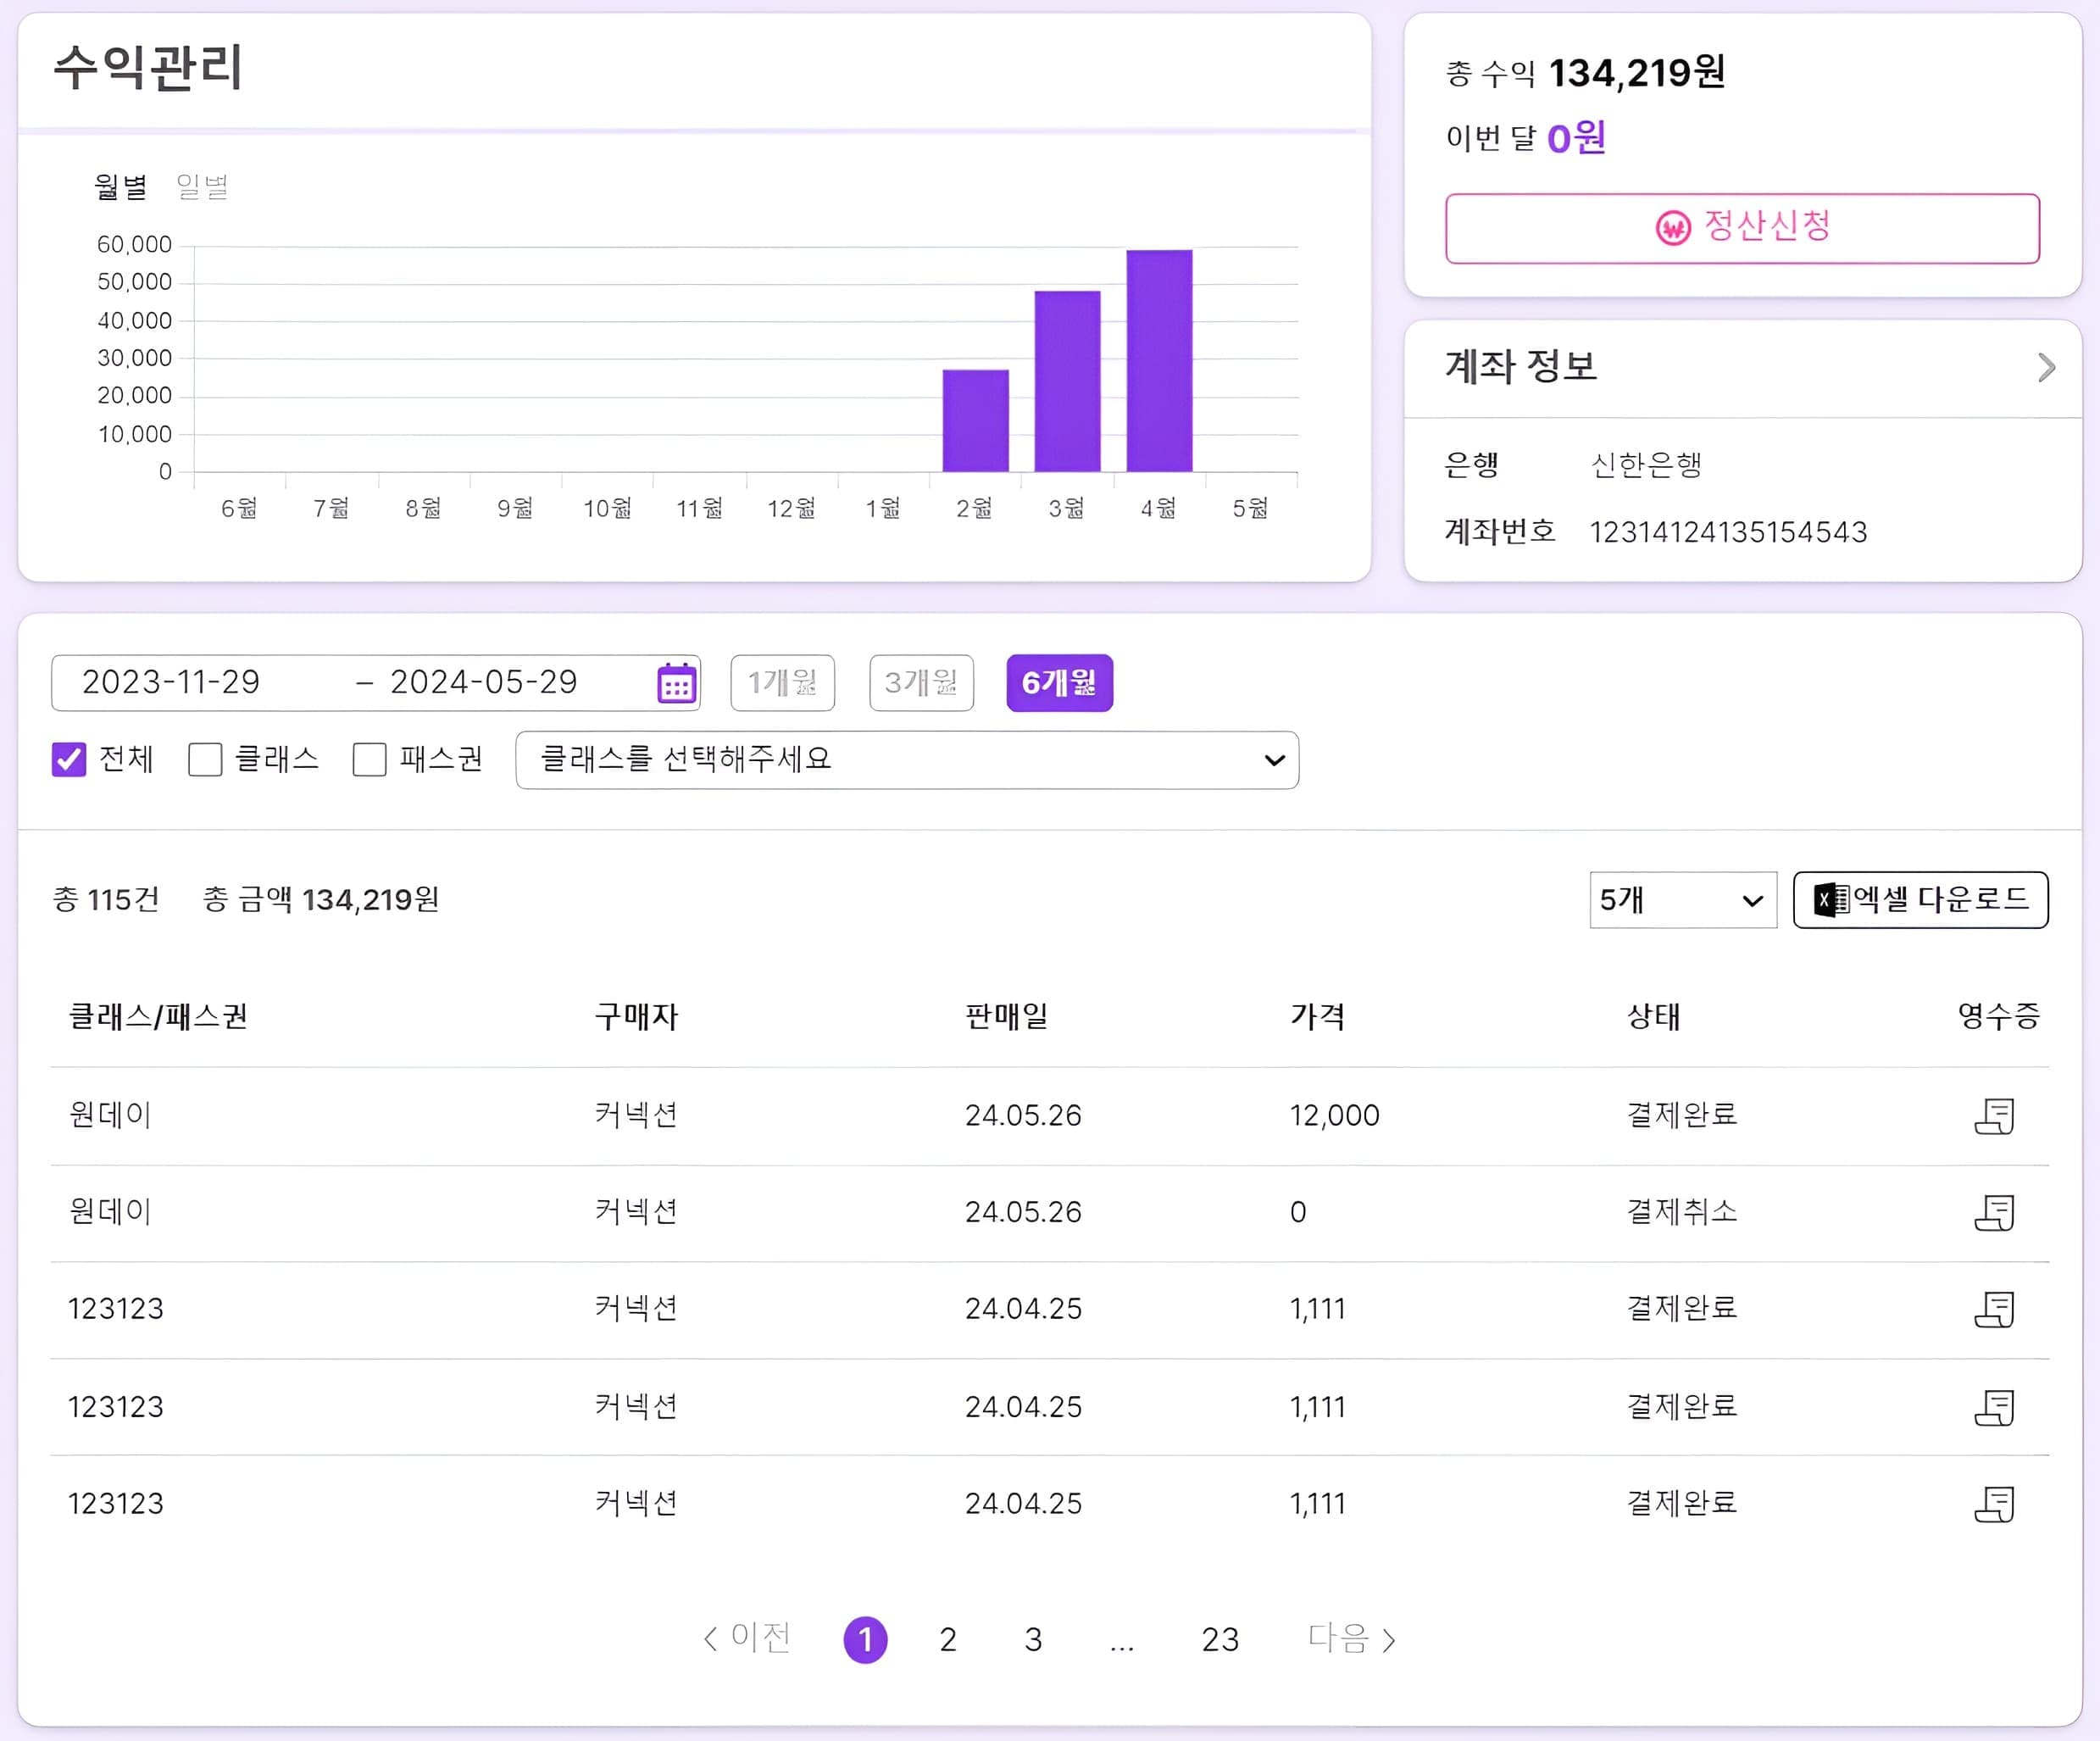Open the 클래스를 선택해주세요 dropdown
Screen dimensions: 2100x1741
[x=905, y=760]
